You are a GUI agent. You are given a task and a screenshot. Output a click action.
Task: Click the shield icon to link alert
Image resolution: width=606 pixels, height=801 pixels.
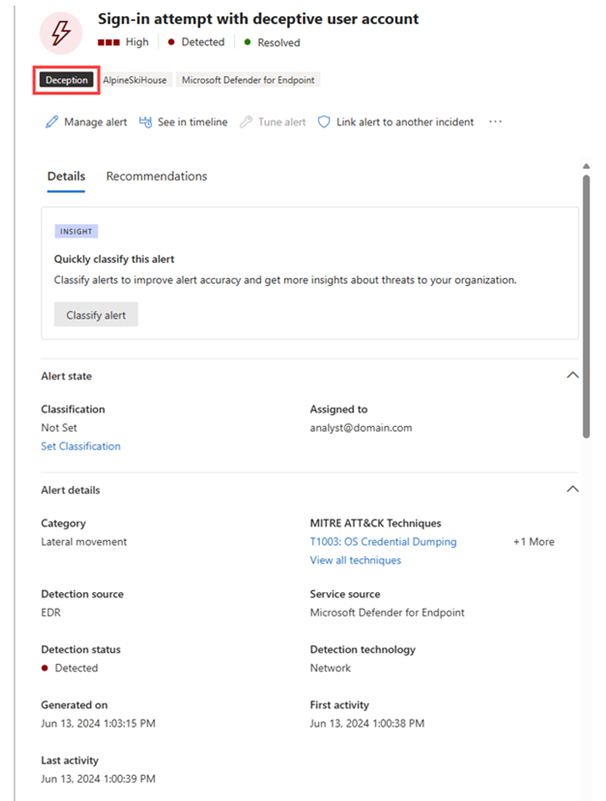pos(323,122)
